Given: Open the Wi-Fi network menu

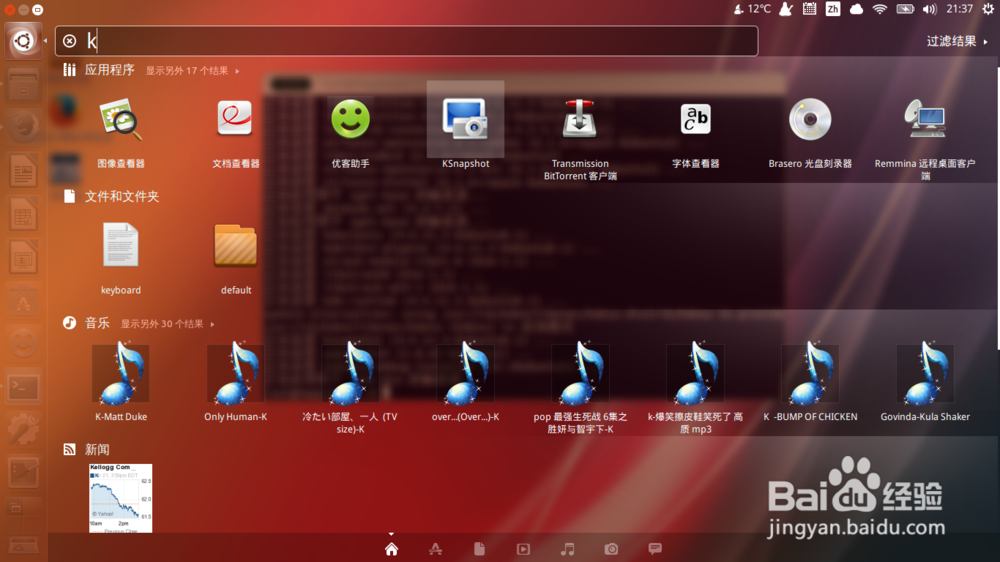Looking at the screenshot, I should (880, 9).
